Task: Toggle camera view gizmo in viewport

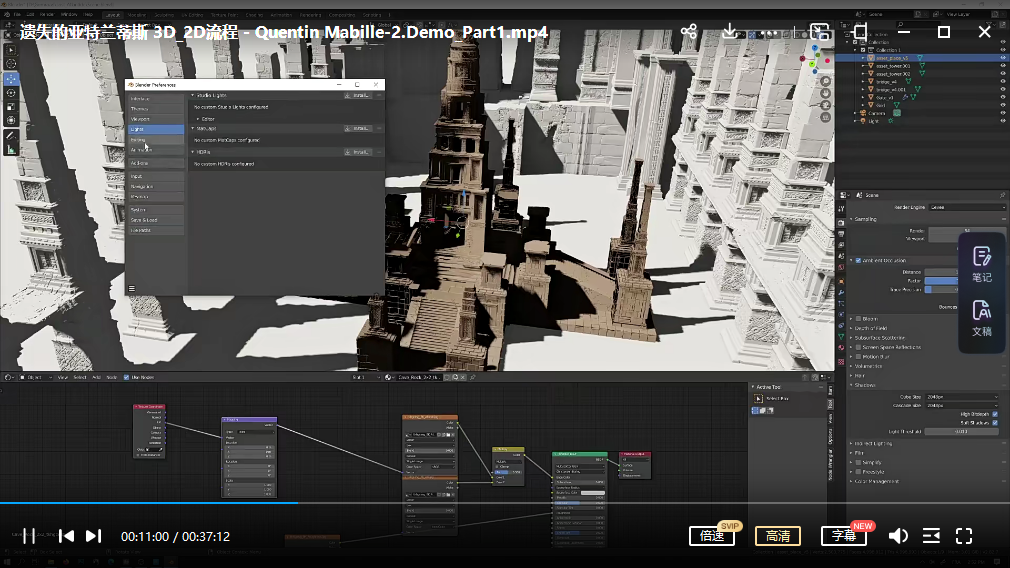Action: pyautogui.click(x=826, y=105)
